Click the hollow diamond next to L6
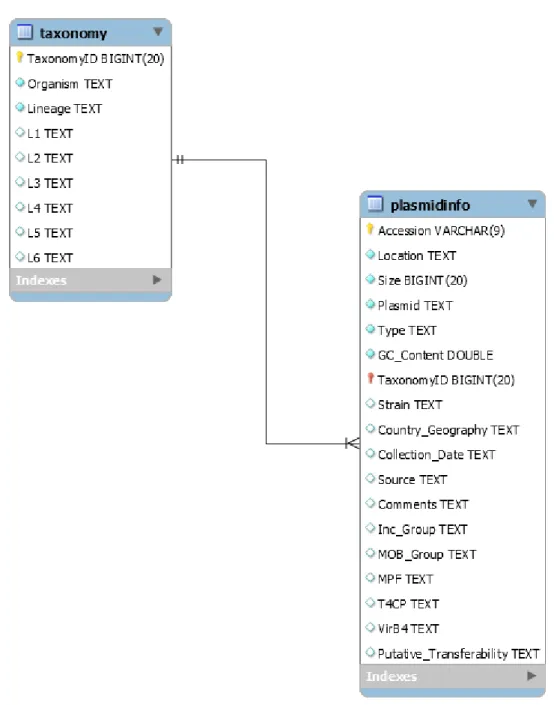Screen dimensions: 554x705 20,256
